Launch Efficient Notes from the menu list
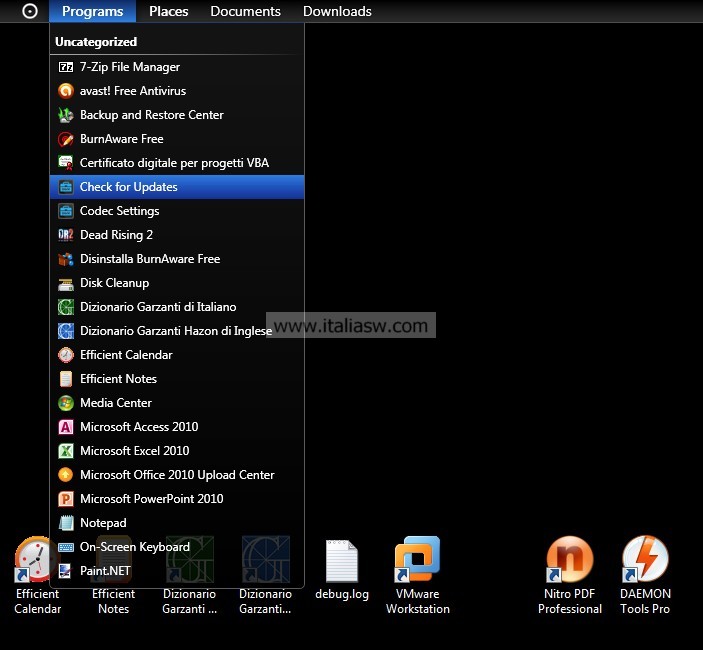This screenshot has height=650, width=703. [177, 379]
